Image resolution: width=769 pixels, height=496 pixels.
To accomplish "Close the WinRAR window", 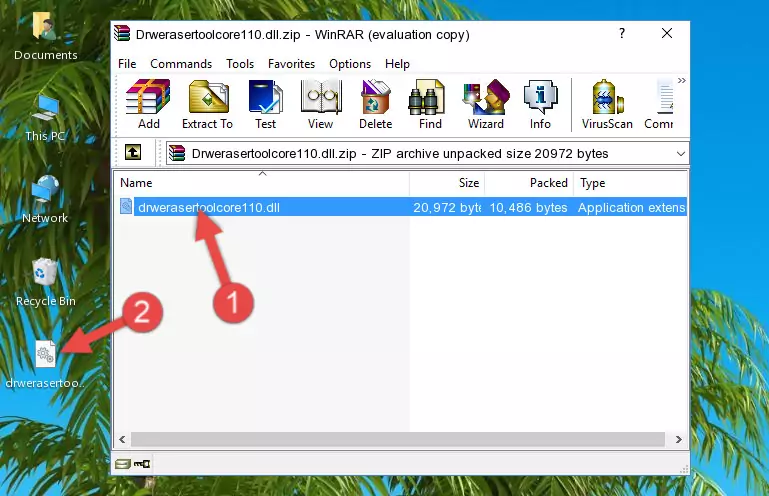I will [667, 33].
